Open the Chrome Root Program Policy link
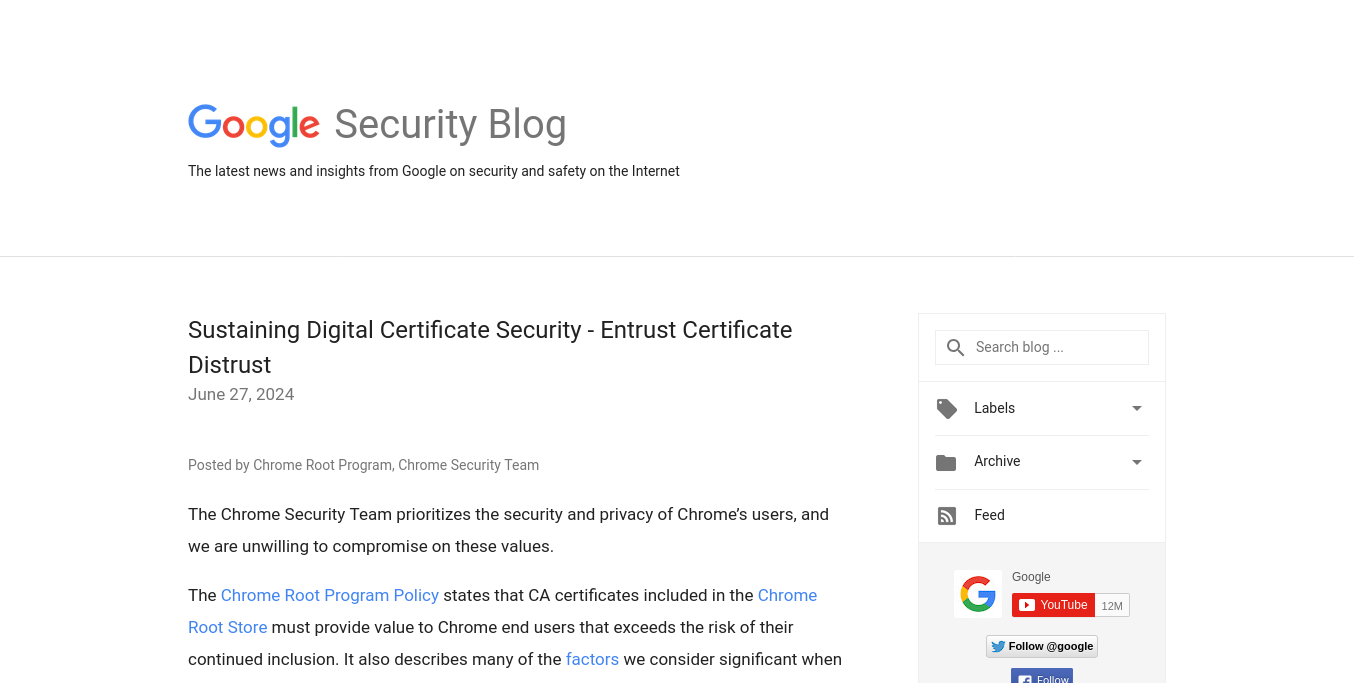The height and width of the screenshot is (683, 1366). click(x=330, y=595)
